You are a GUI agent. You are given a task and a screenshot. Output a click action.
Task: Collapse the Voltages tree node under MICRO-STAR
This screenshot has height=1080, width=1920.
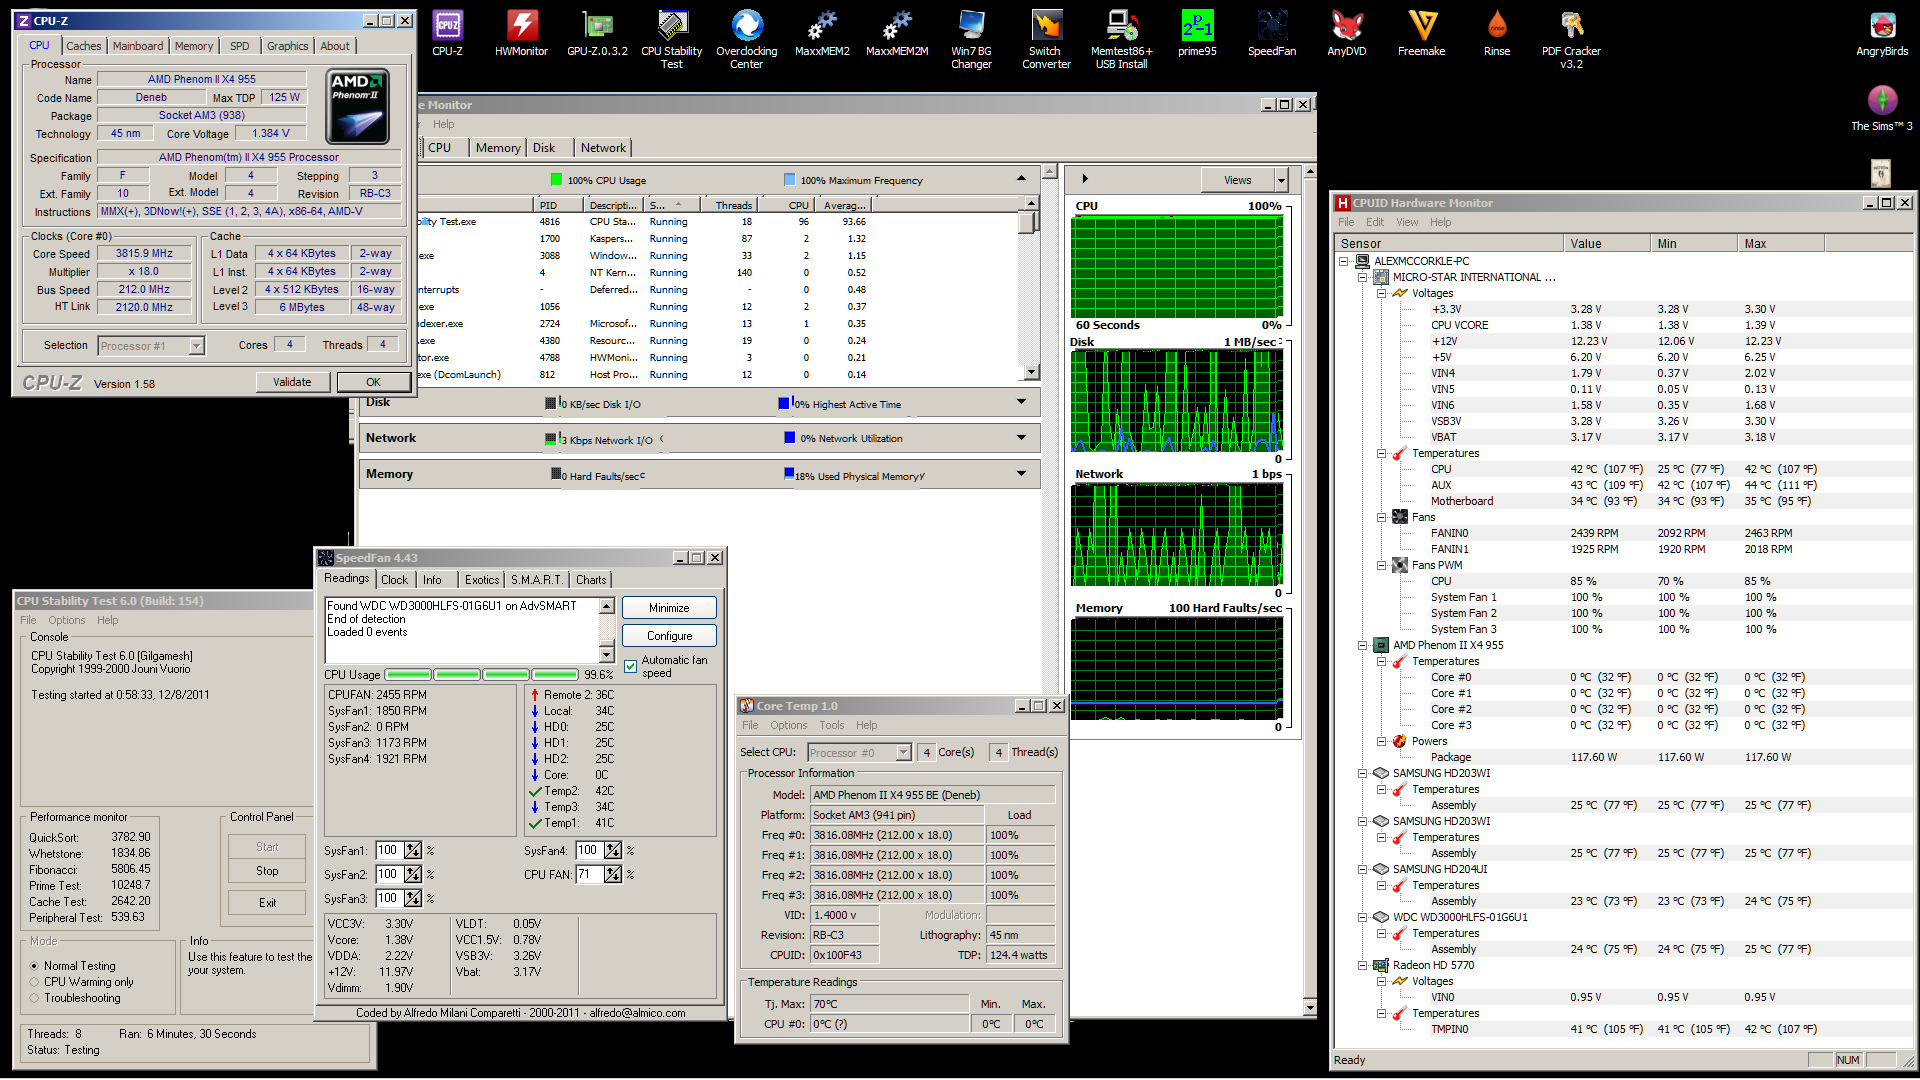click(1382, 293)
